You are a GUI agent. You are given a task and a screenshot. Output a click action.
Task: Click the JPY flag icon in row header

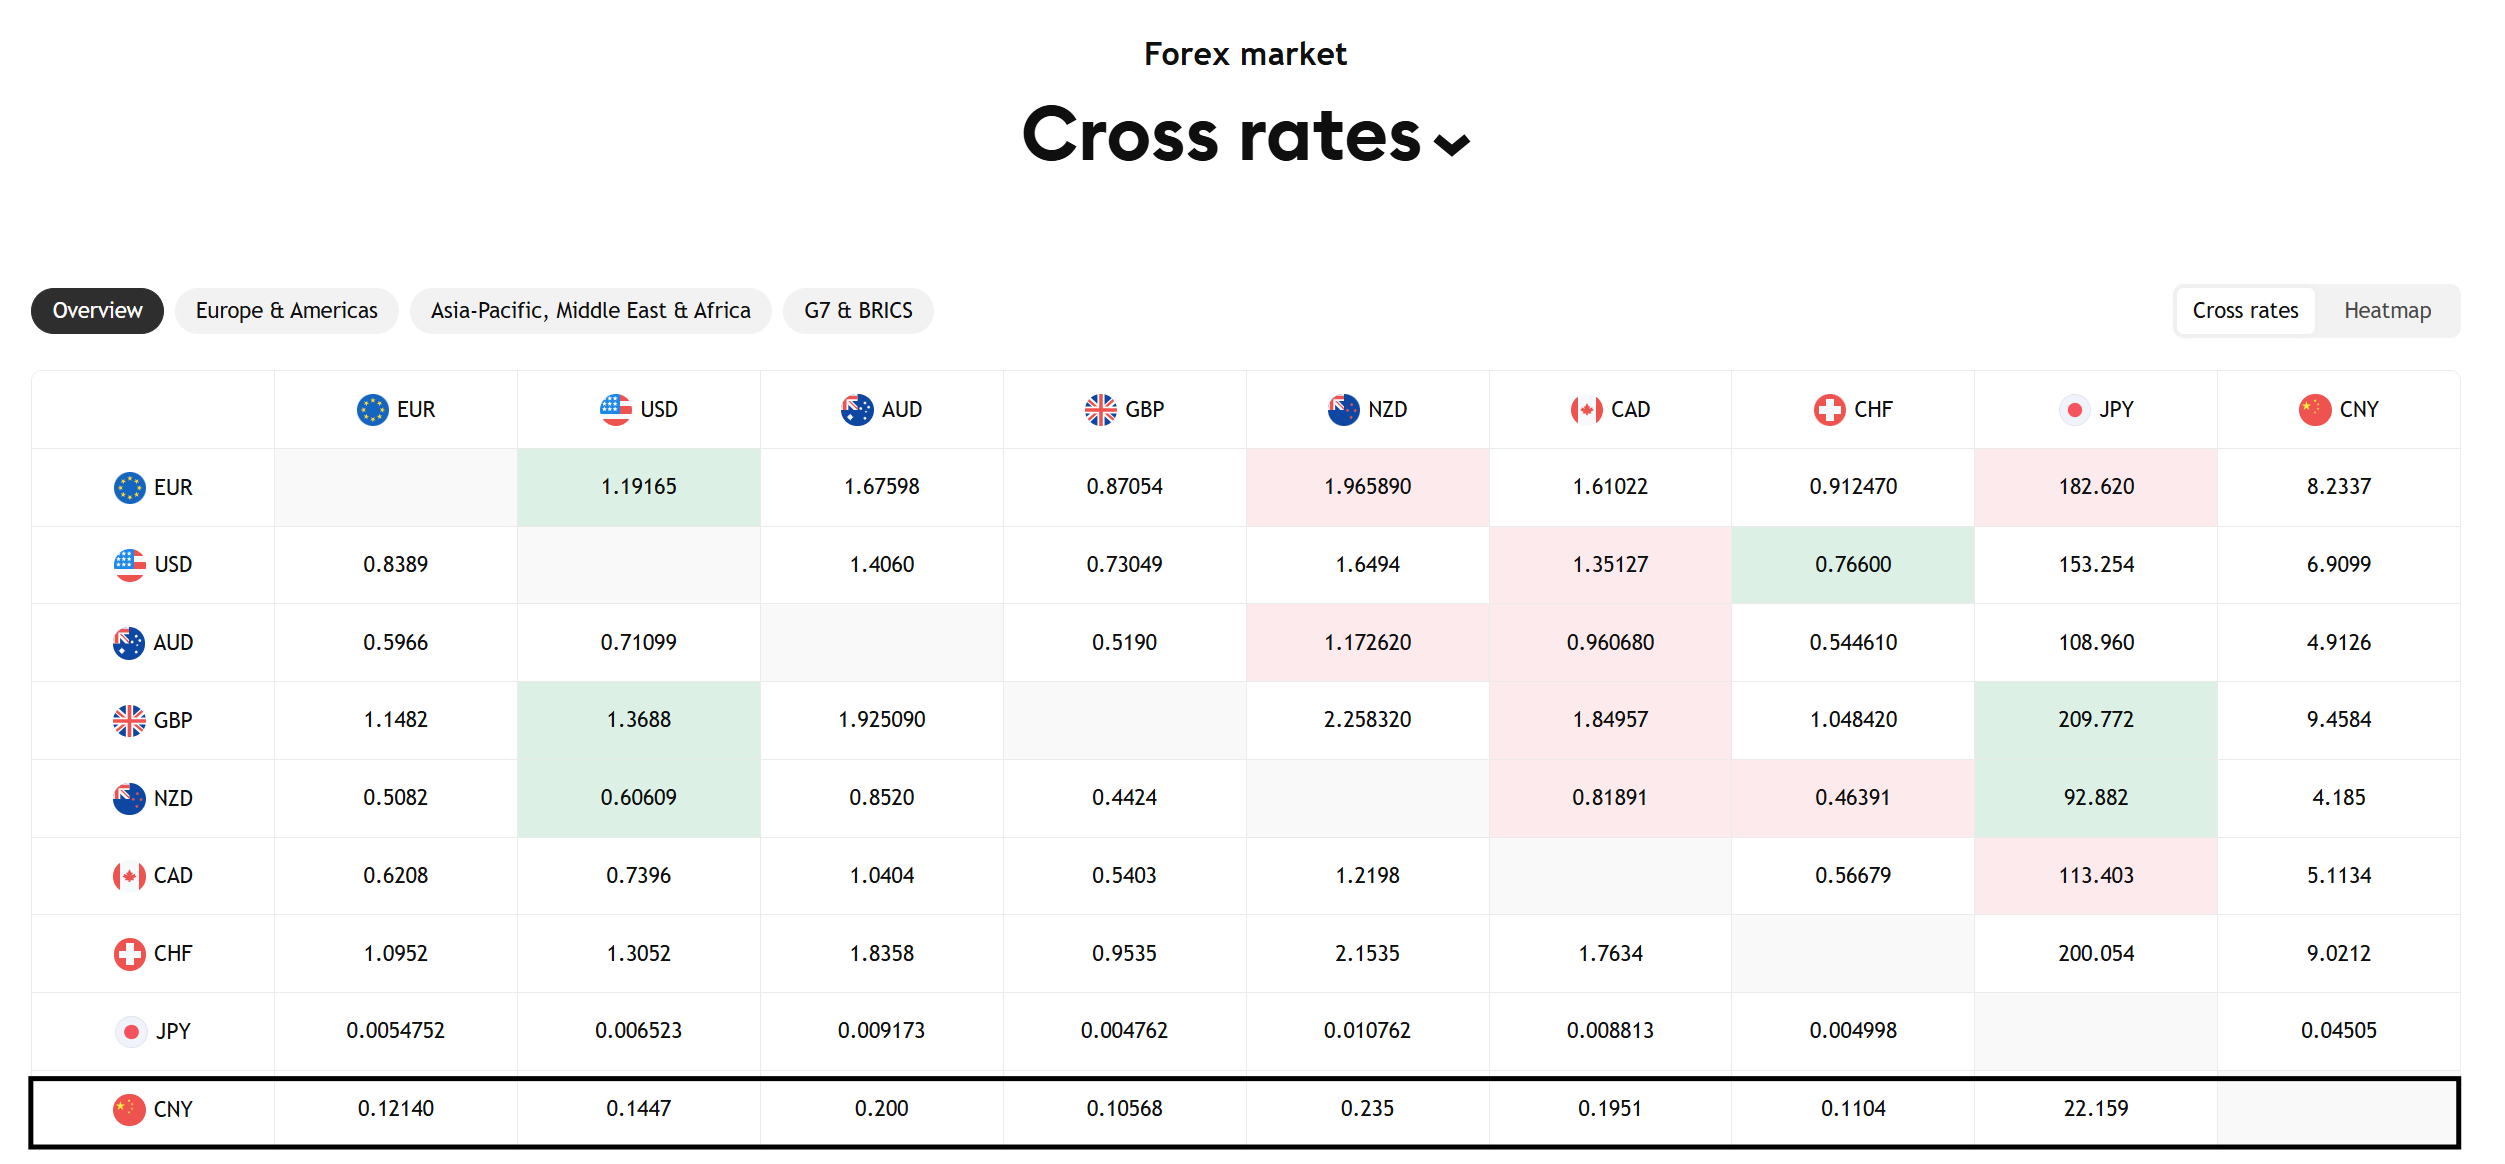click(x=131, y=1031)
